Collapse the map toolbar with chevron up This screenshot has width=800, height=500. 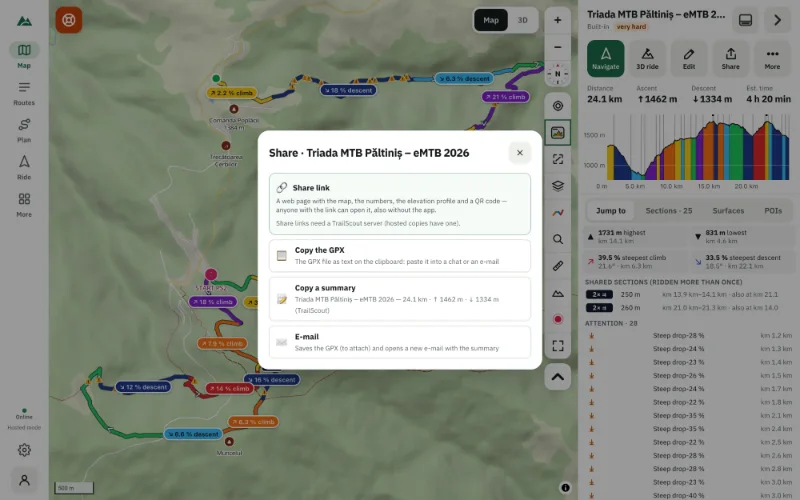point(558,377)
